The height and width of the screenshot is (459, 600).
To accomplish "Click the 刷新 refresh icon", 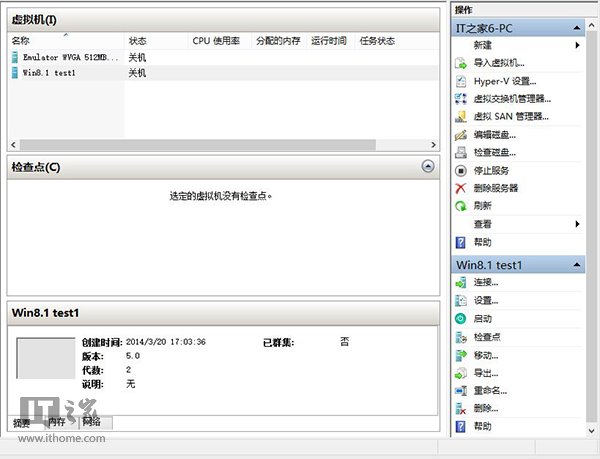I will pyautogui.click(x=461, y=206).
